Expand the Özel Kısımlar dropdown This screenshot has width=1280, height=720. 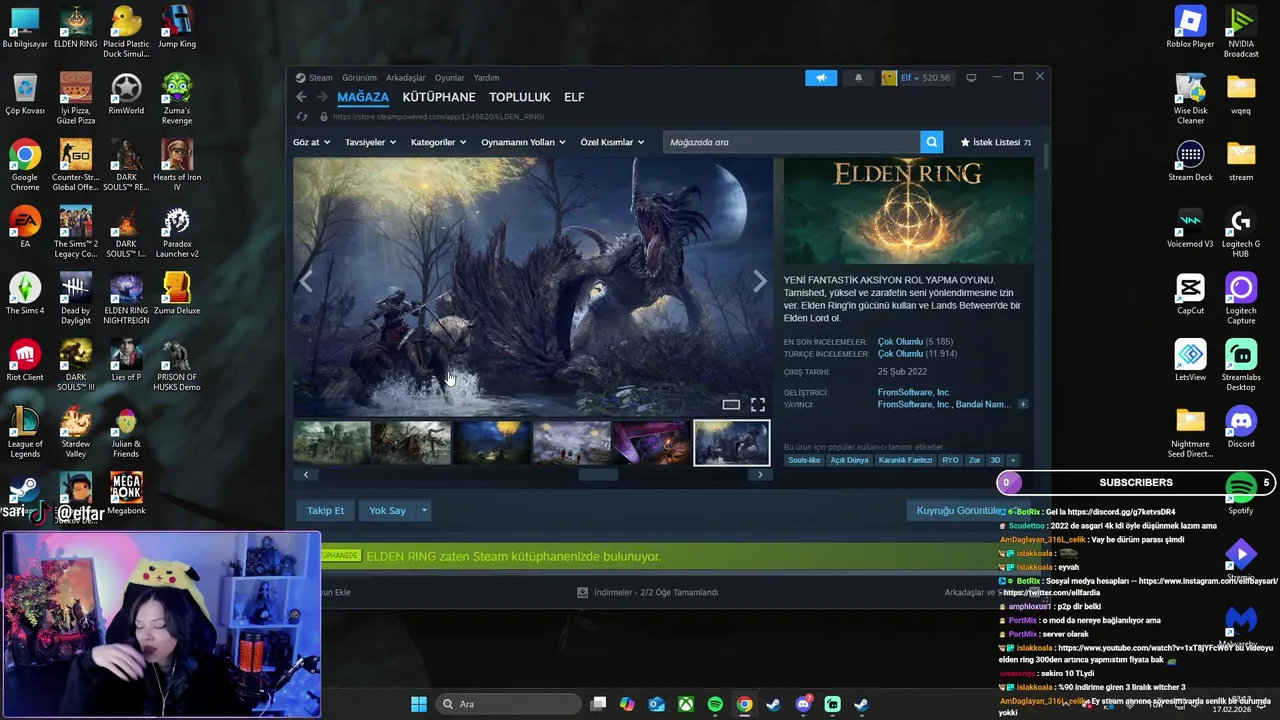[612, 142]
